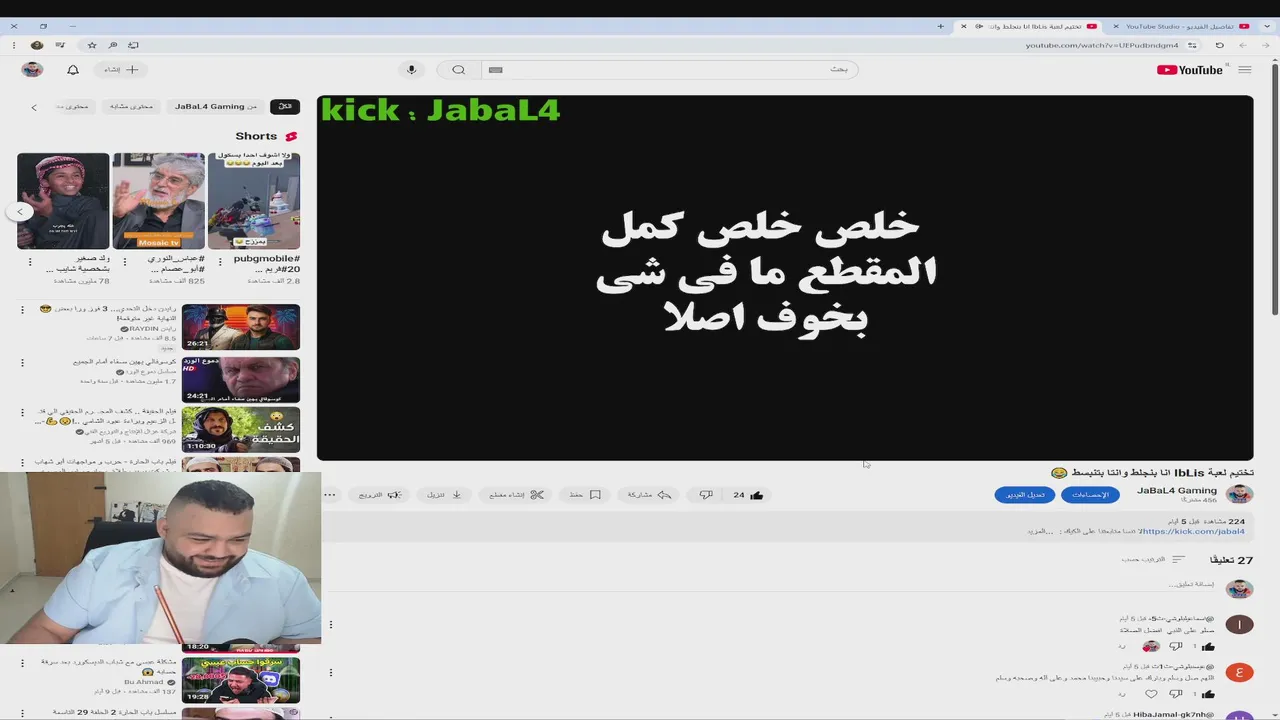
Task: Open JaBaL4 Gaming channel avatar
Action: [1239, 494]
